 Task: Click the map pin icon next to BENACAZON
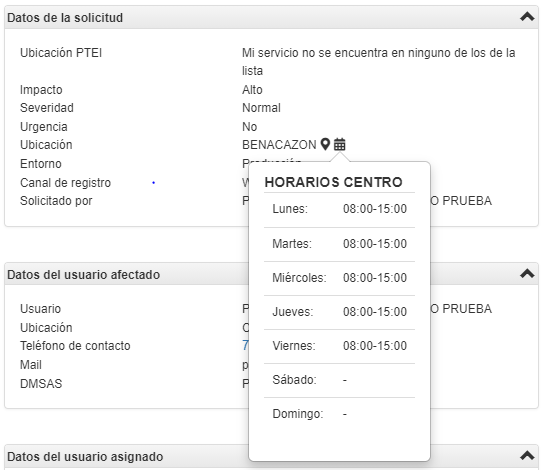point(325,144)
